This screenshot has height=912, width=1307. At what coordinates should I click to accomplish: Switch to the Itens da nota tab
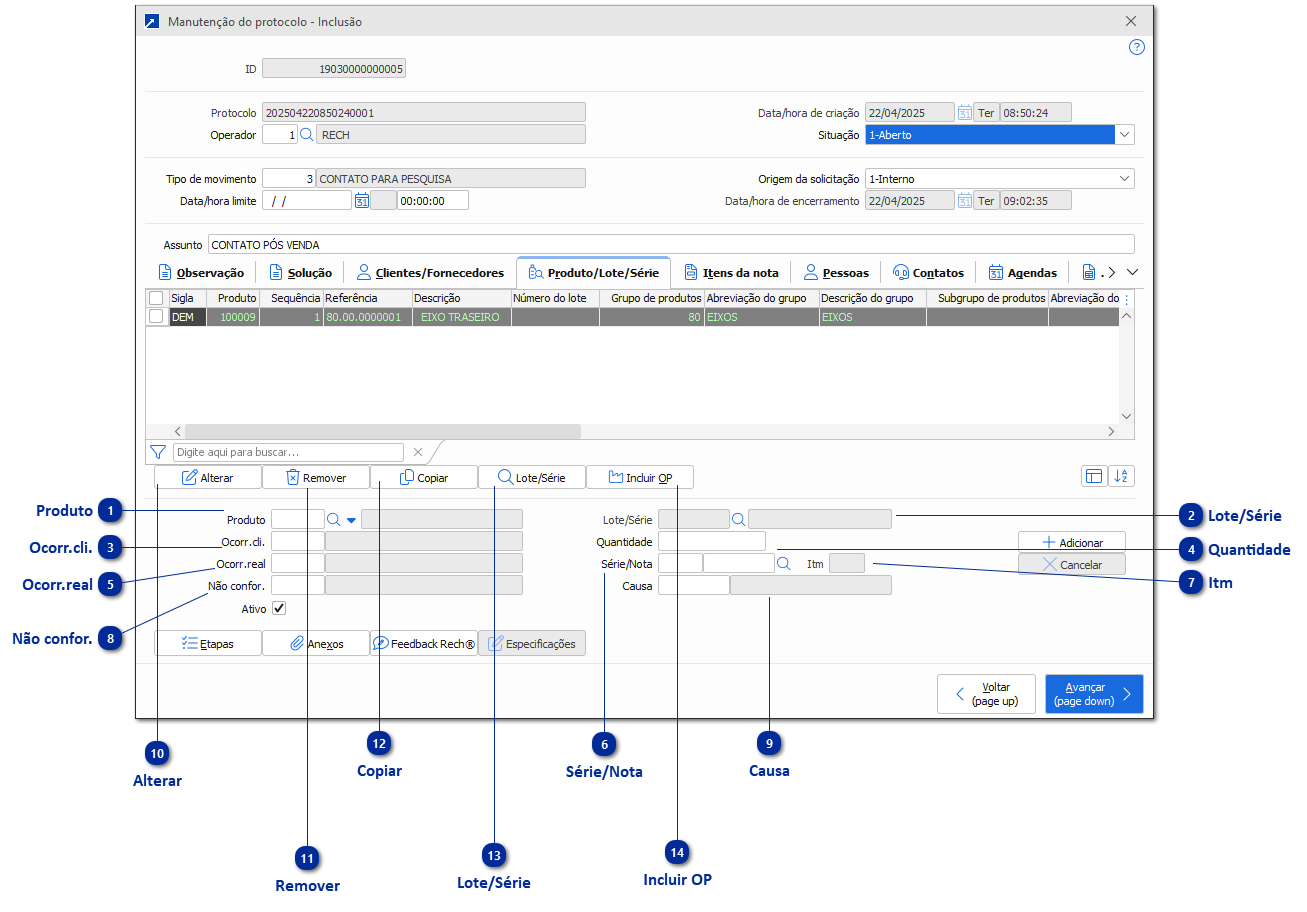(x=731, y=273)
